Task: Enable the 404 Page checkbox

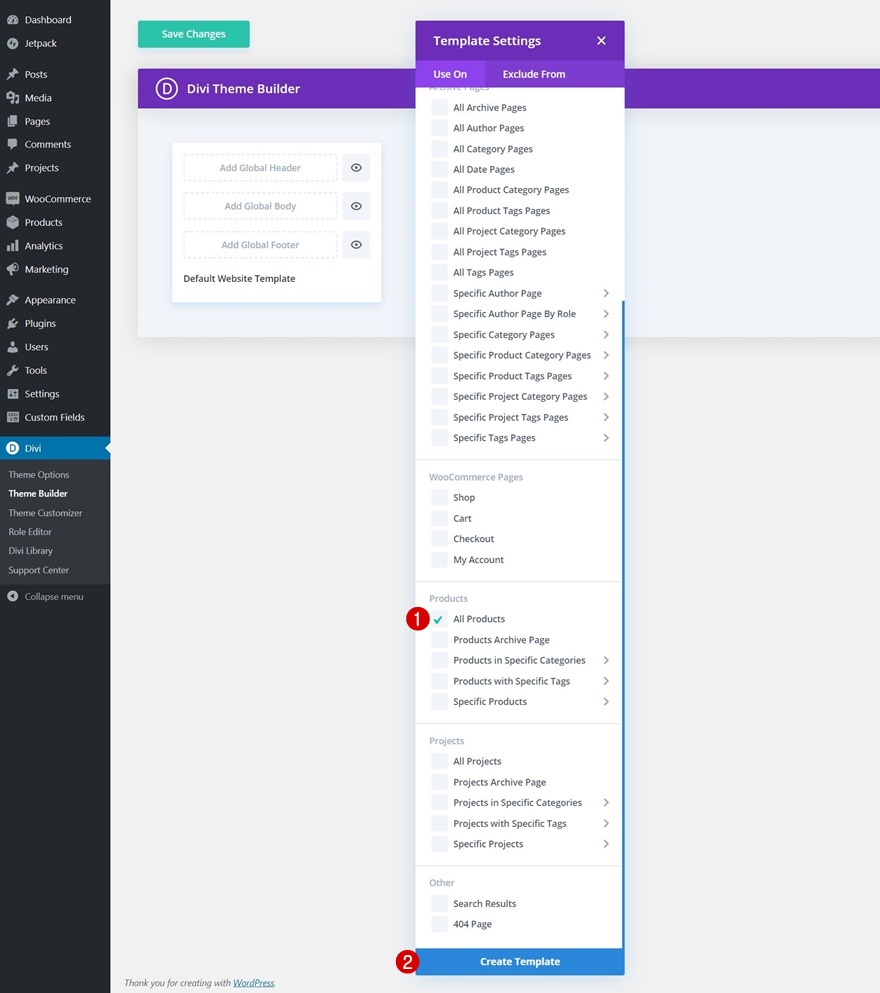Action: click(439, 925)
